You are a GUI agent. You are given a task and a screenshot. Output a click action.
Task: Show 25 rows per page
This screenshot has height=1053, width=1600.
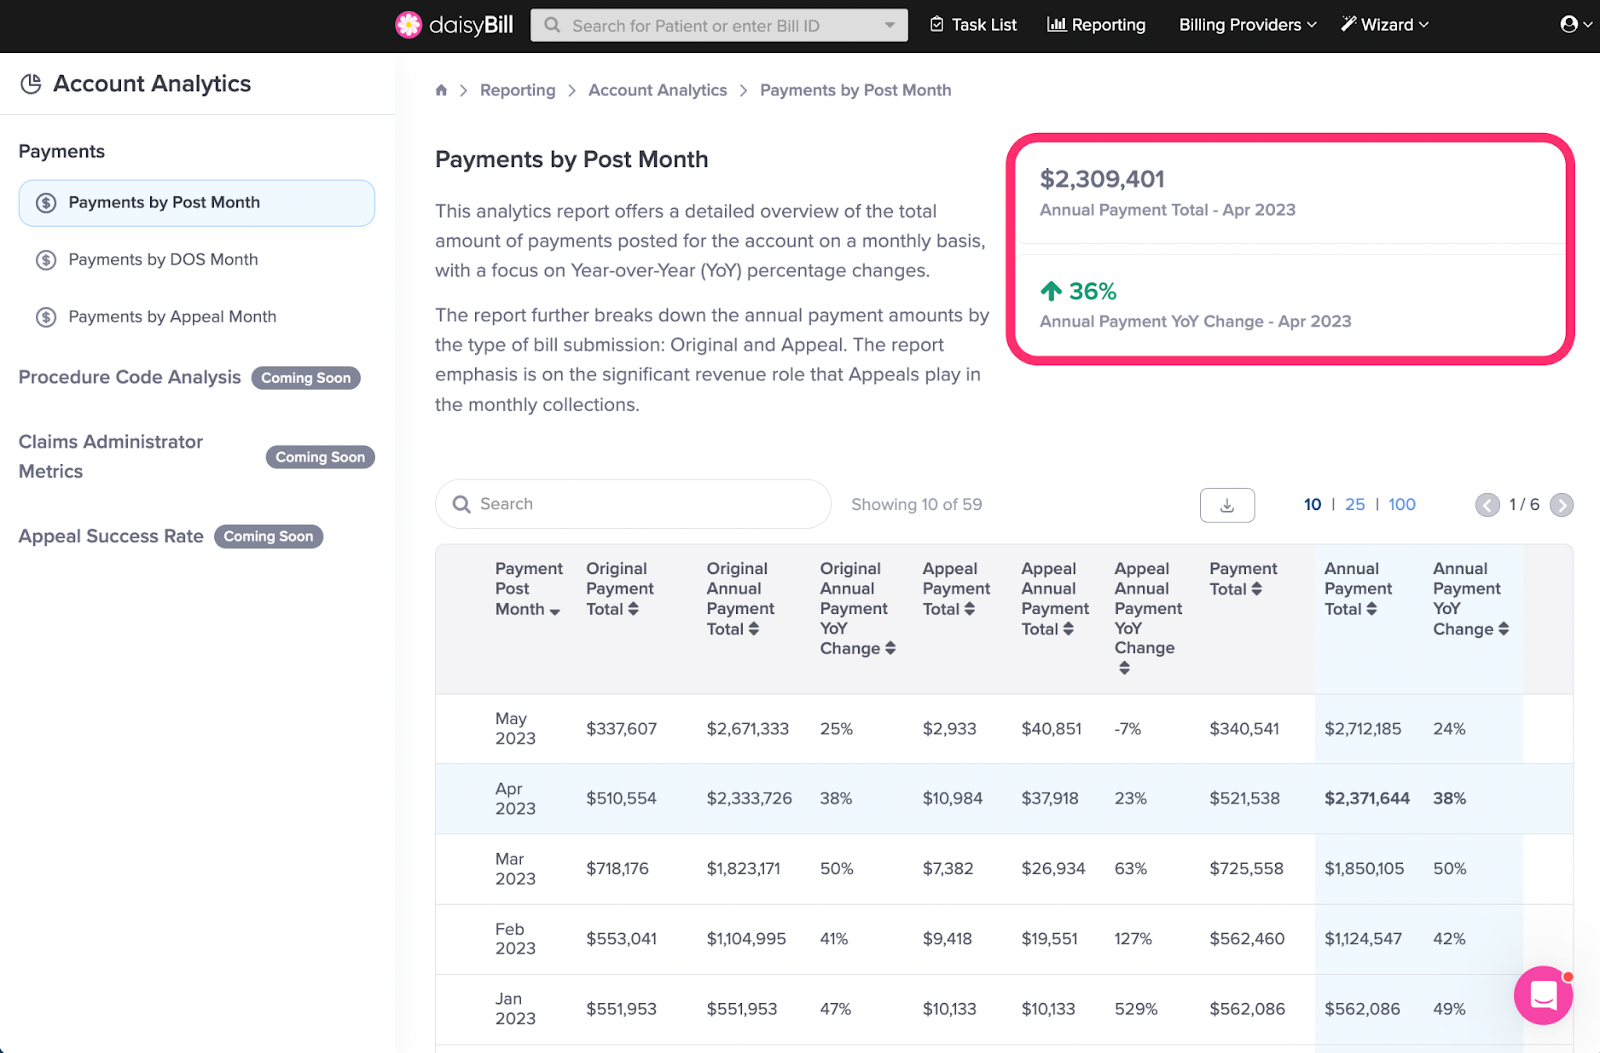click(1355, 505)
